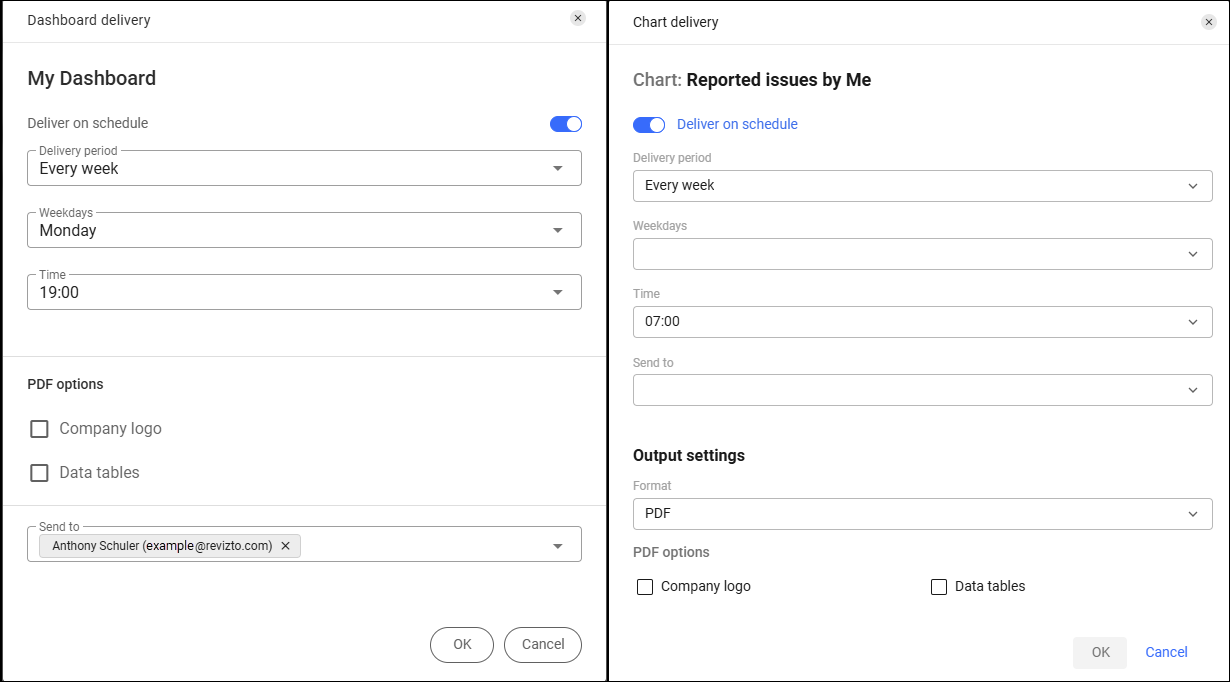Image resolution: width=1230 pixels, height=682 pixels.
Task: Open Time dropdown showing 19:00
Action: click(x=558, y=293)
